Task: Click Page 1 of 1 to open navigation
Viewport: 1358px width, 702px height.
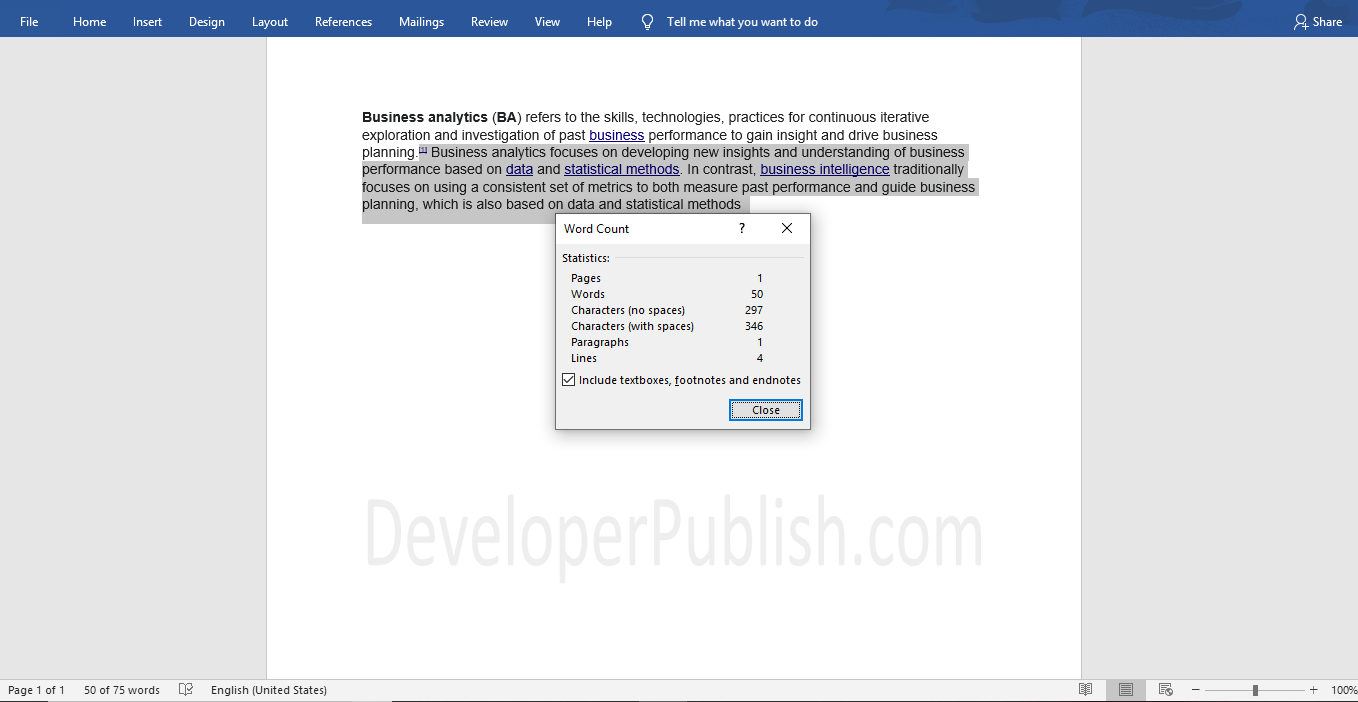Action: (36, 689)
